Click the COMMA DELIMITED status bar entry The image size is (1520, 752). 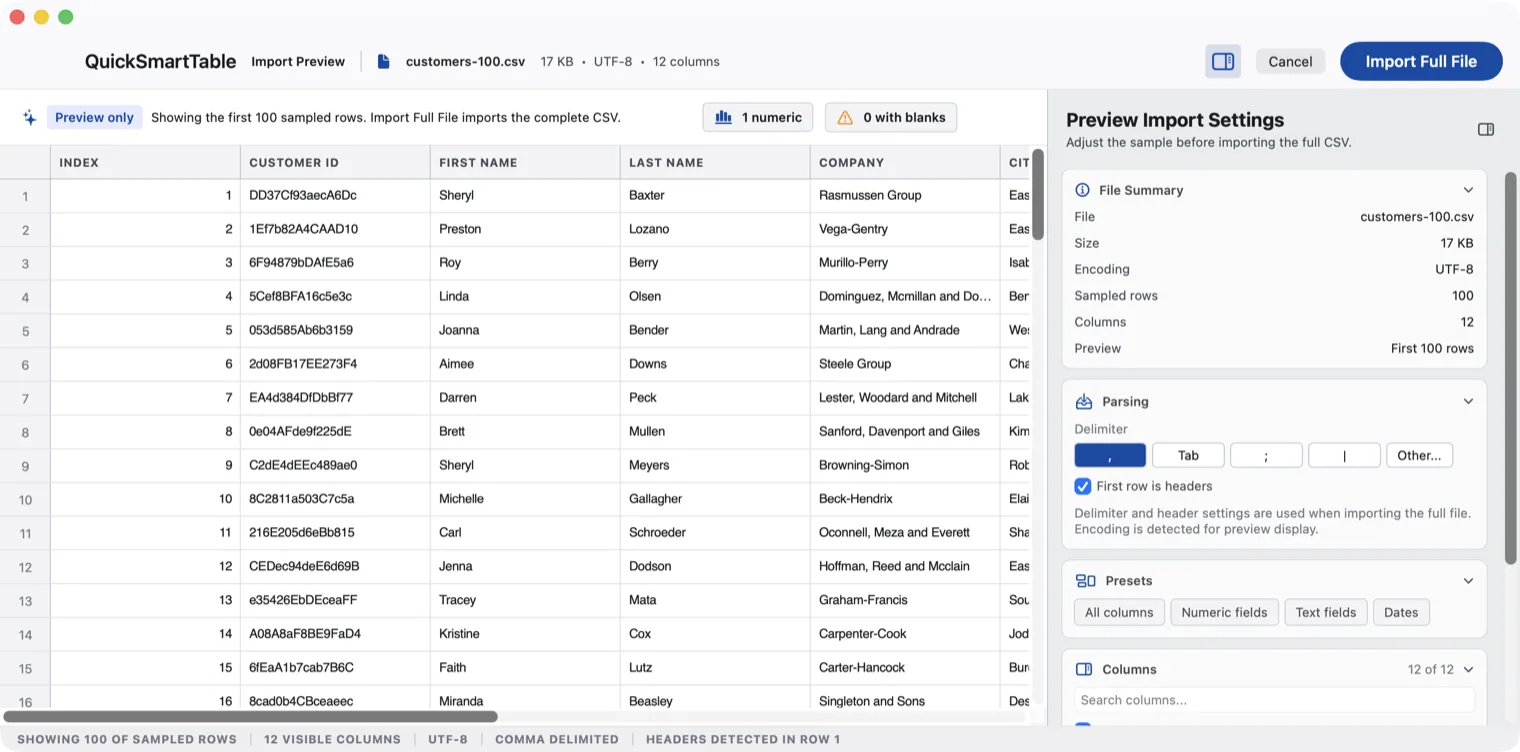(556, 739)
